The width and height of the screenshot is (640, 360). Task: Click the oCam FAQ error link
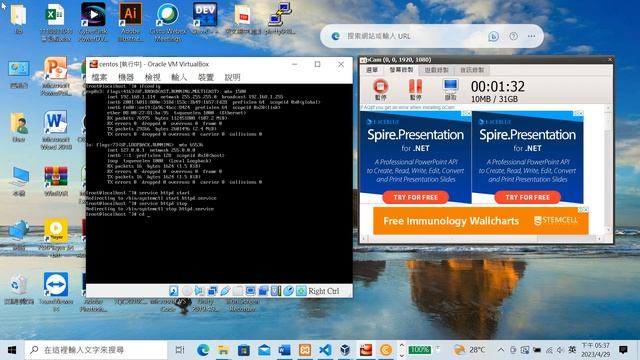pyautogui.click(x=407, y=107)
